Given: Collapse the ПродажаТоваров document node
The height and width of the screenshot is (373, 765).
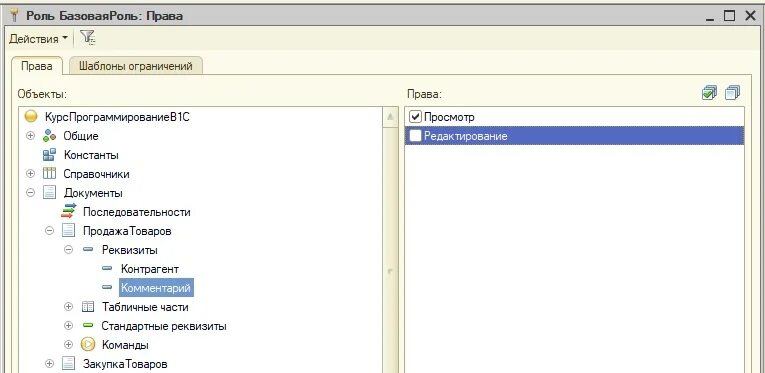Looking at the screenshot, I should [49, 231].
